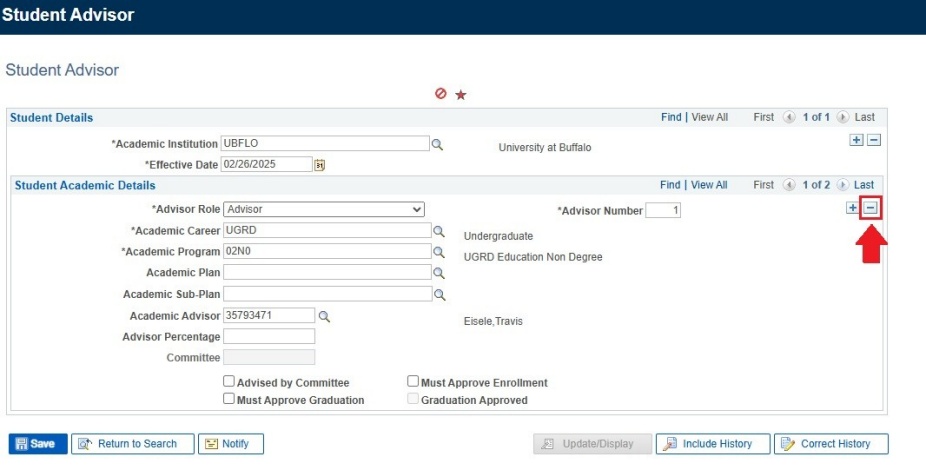The image size is (926, 470).
Task: Open Academic Career lookup magnifier
Action: pyautogui.click(x=439, y=231)
